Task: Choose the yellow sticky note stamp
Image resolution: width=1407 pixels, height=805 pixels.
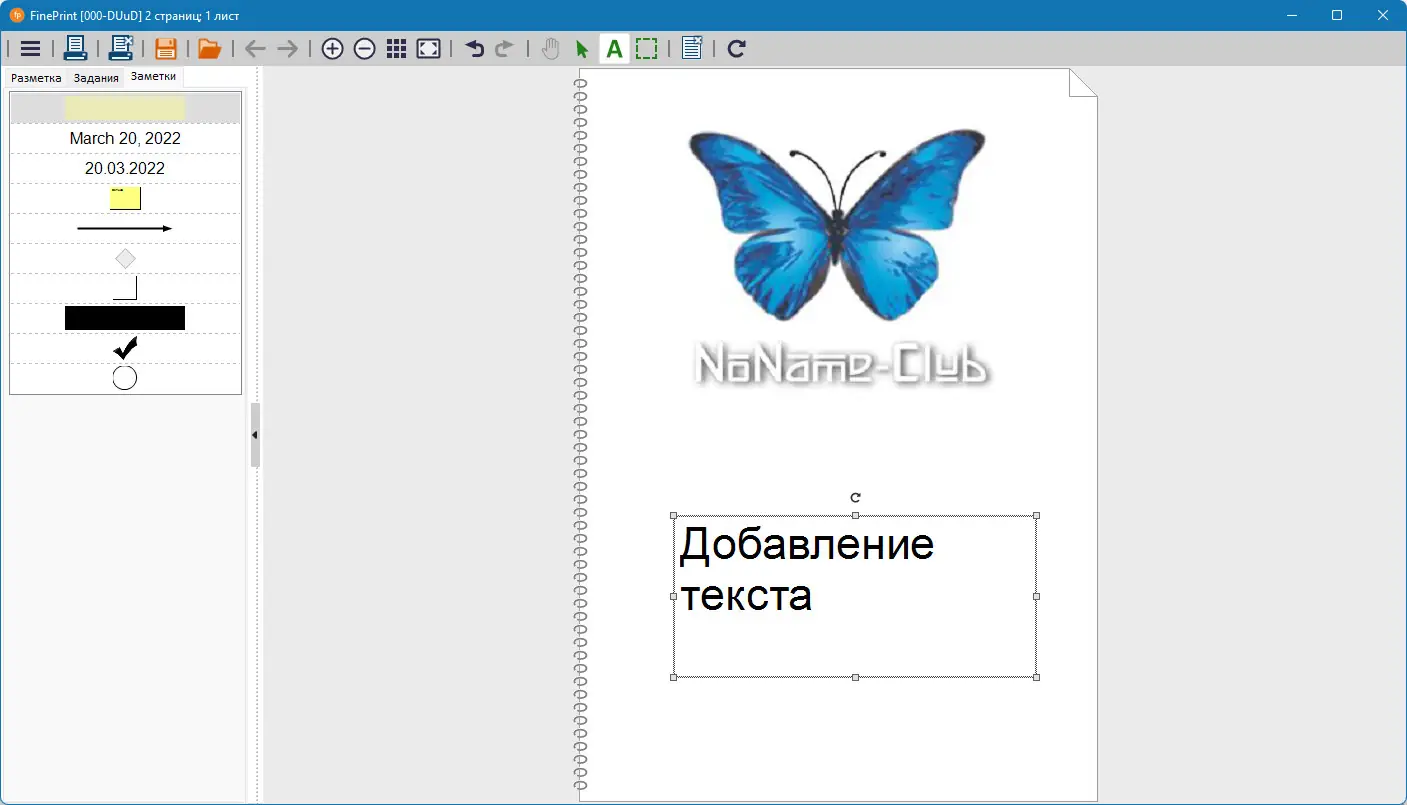Action: (125, 198)
